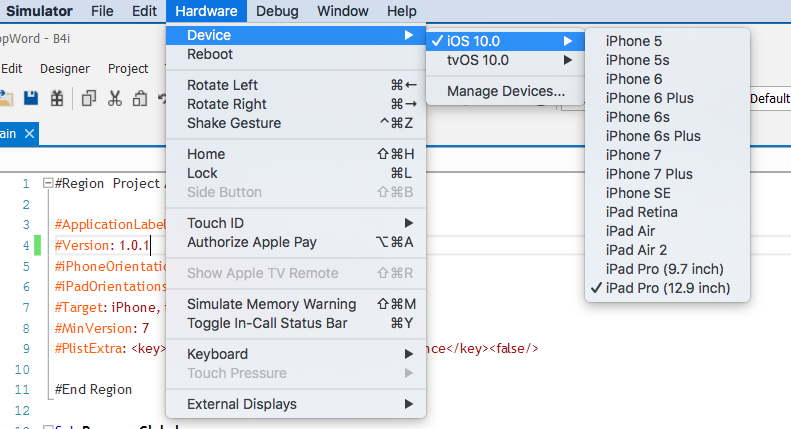This screenshot has height=429, width=791.
Task: Select iPhone 7 Plus device
Action: tap(667, 174)
